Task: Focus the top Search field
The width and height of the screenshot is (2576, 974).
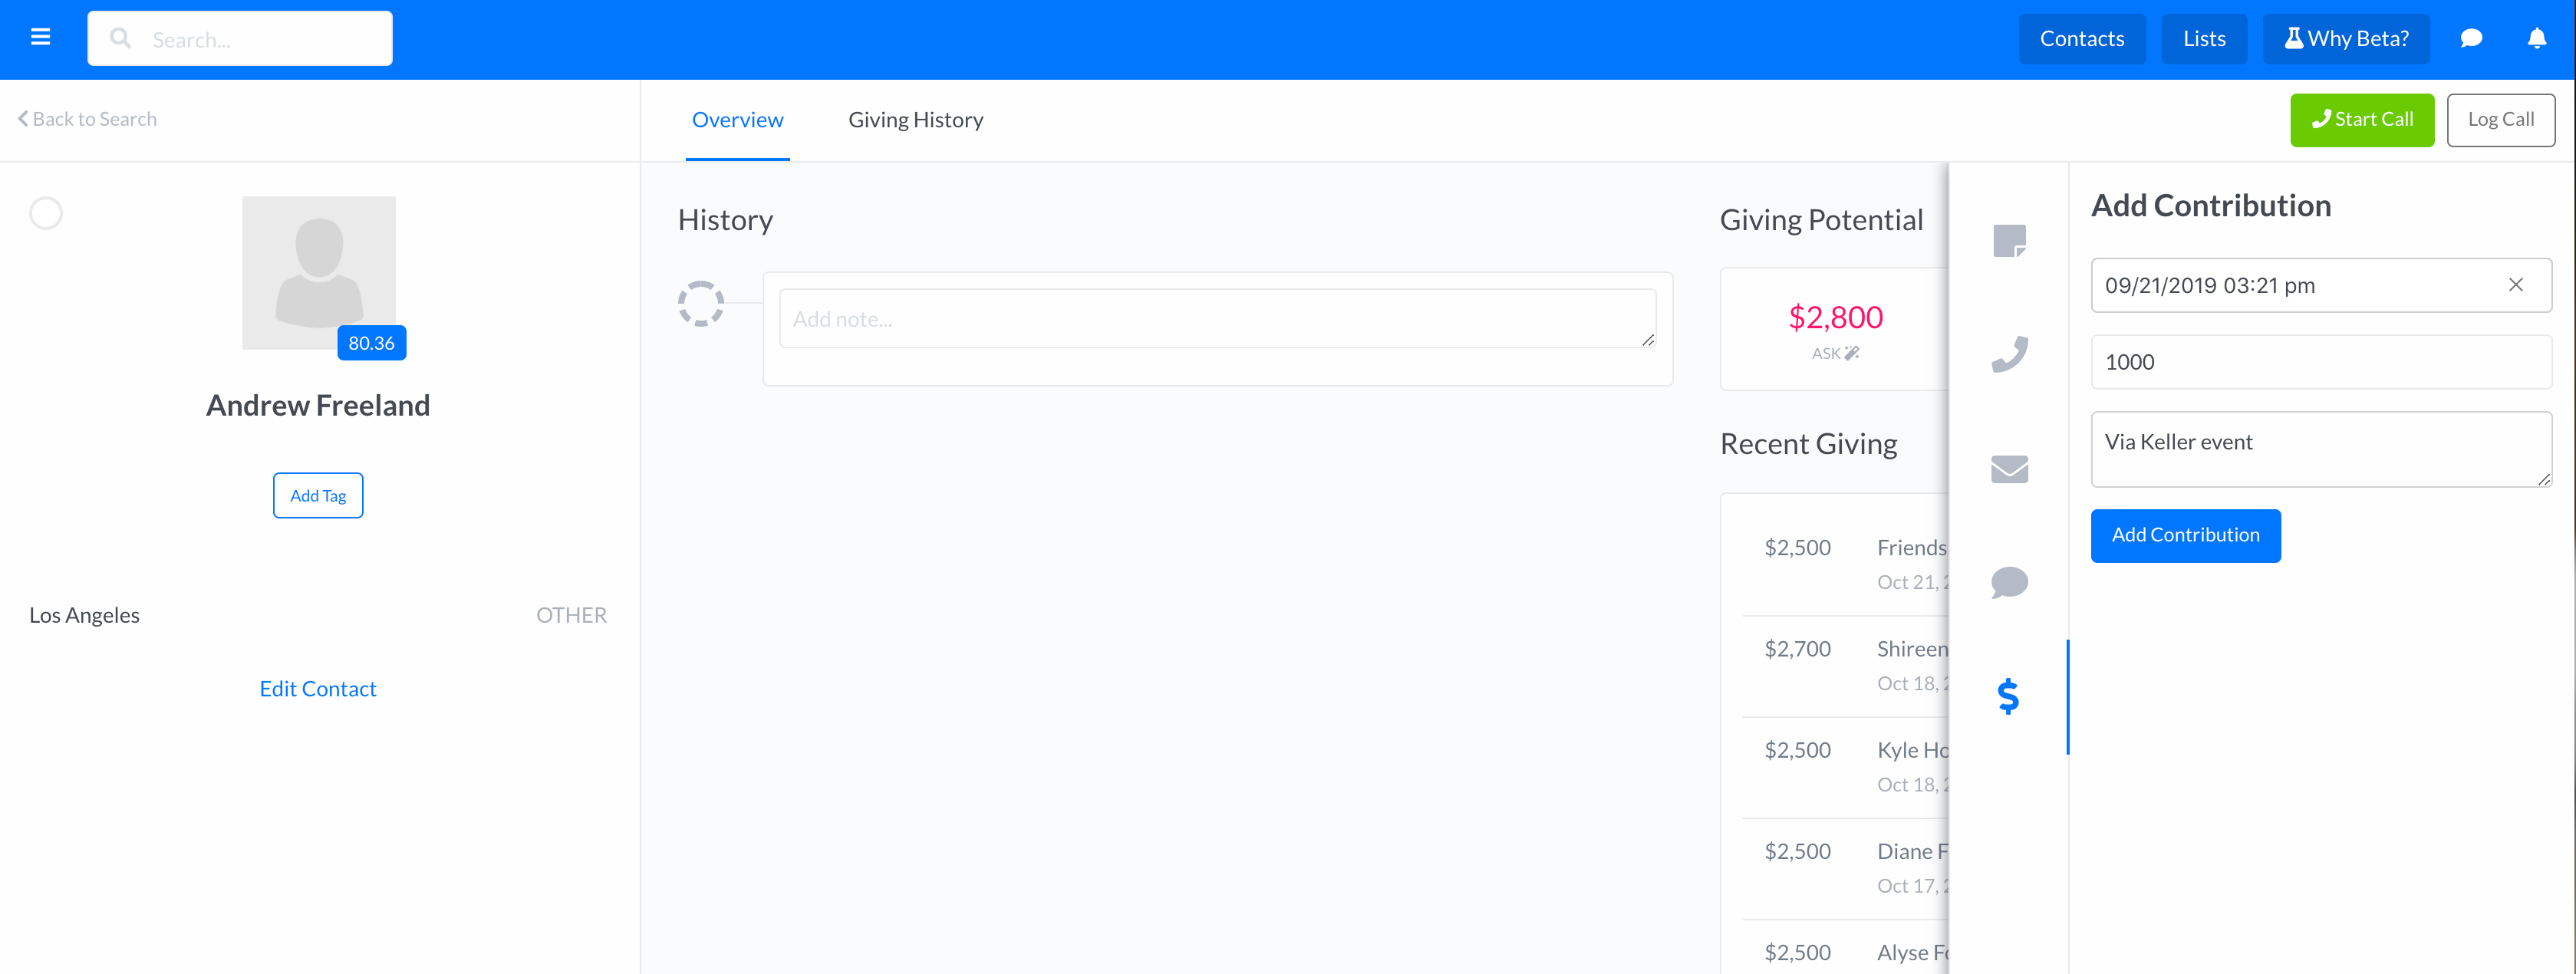Action: (x=240, y=39)
